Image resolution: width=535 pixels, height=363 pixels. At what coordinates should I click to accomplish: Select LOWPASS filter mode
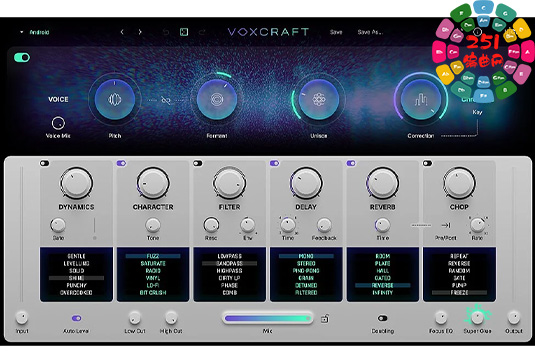point(230,256)
